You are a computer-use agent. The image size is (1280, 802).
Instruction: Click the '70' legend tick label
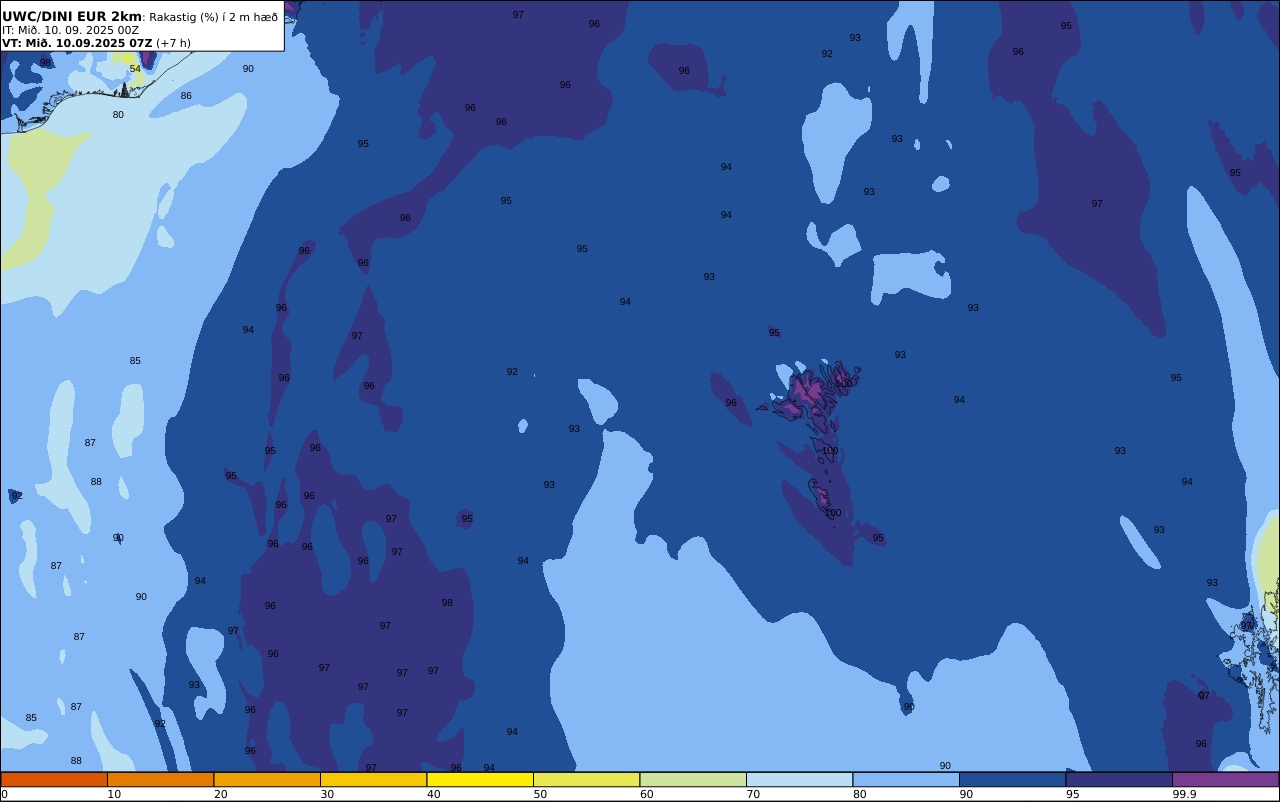pos(753,794)
